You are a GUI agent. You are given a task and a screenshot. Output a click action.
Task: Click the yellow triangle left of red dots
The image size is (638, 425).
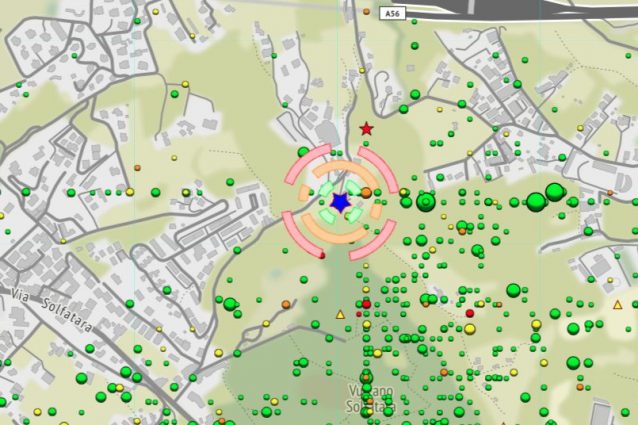339,316
